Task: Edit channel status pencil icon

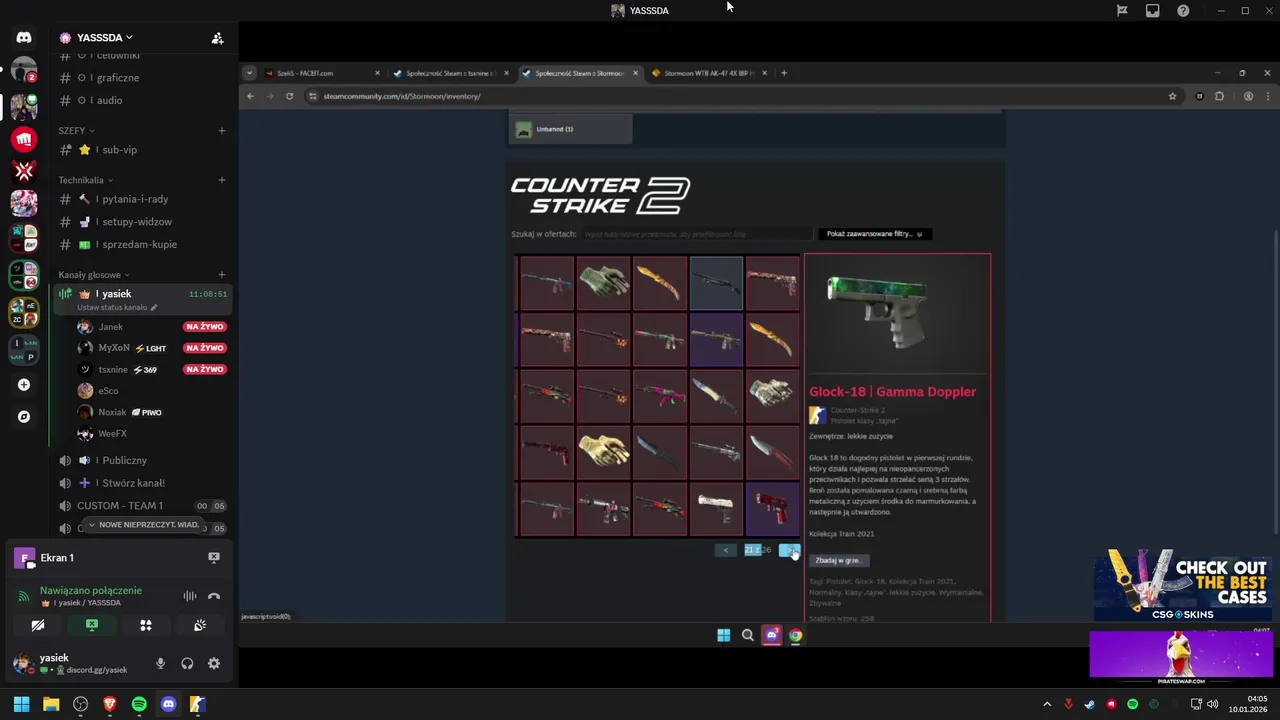Action: coord(154,308)
